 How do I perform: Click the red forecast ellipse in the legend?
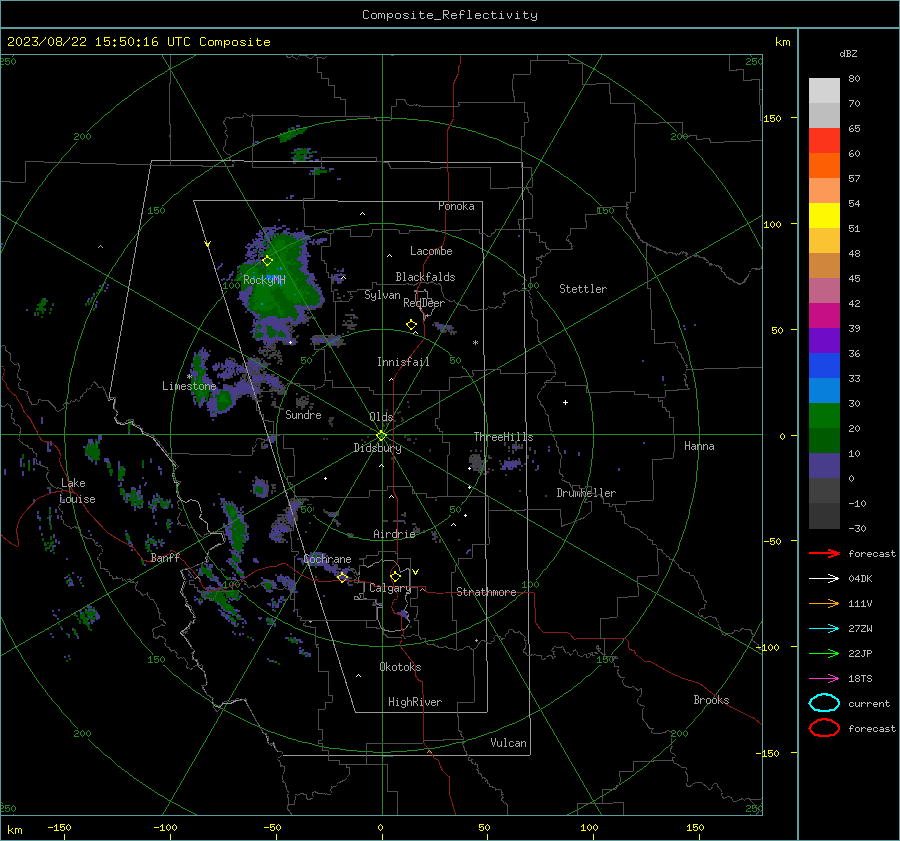point(824,728)
